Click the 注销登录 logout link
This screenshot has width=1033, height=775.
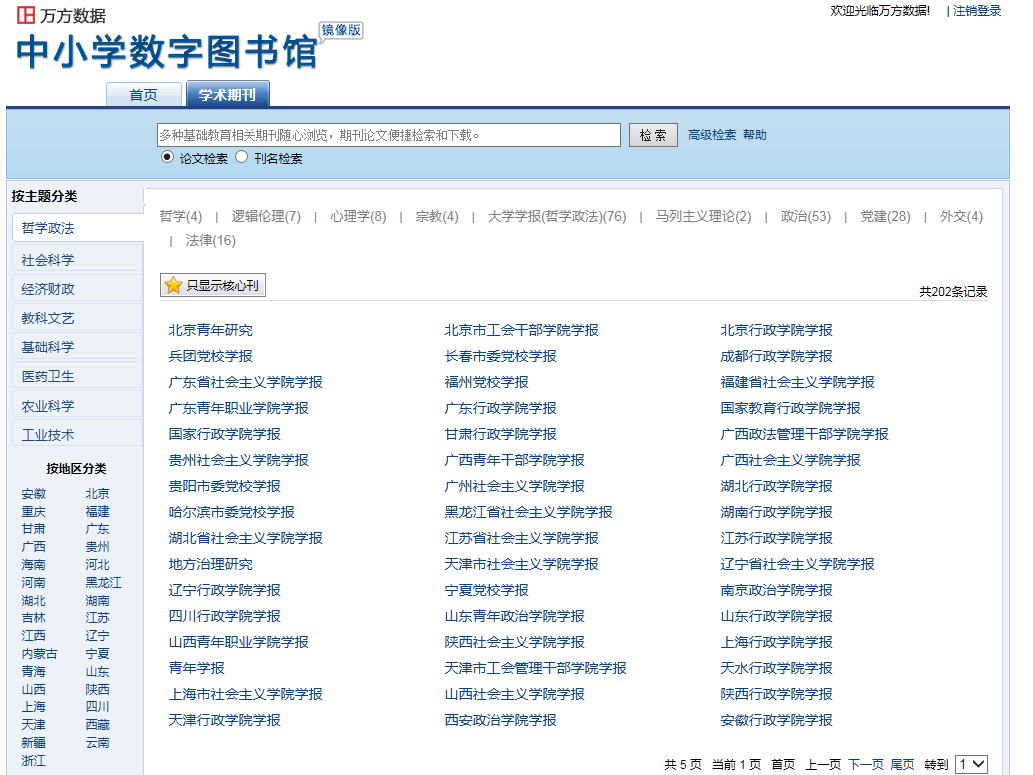(976, 11)
